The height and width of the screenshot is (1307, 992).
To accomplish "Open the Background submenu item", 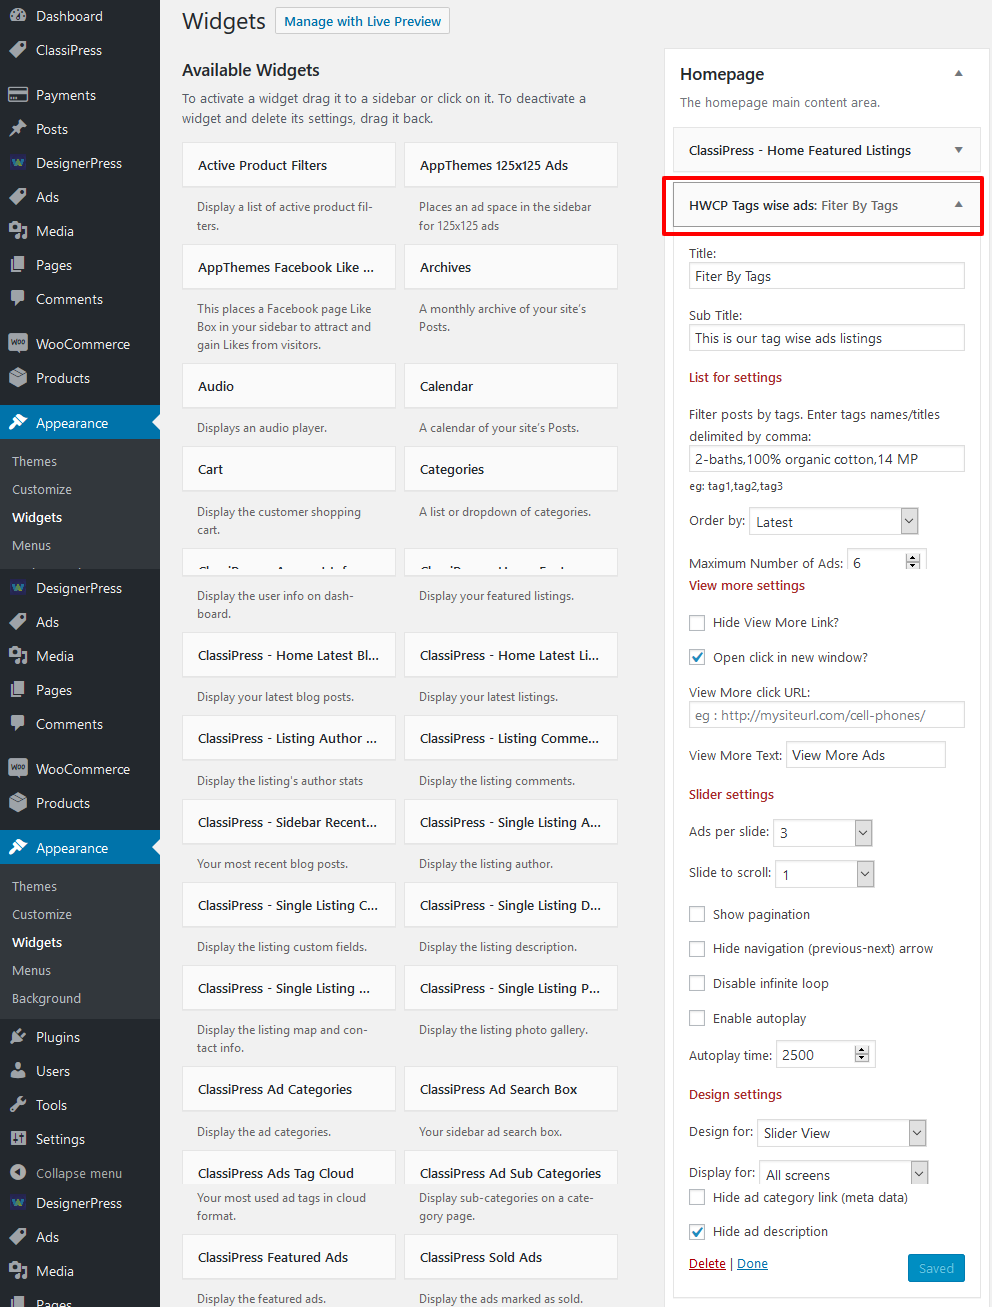I will click(x=46, y=999).
